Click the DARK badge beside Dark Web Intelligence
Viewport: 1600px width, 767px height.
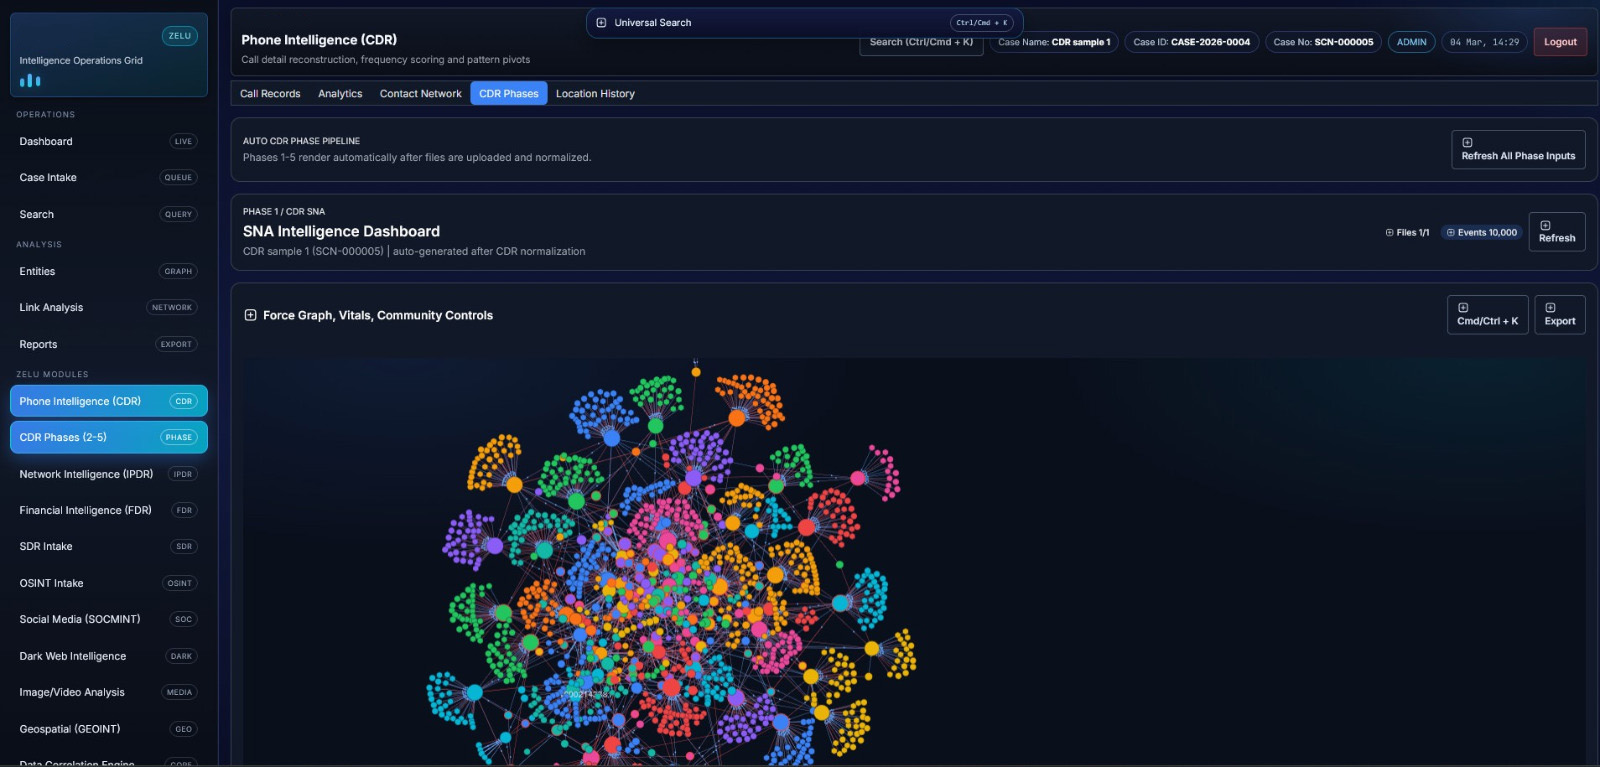(182, 657)
